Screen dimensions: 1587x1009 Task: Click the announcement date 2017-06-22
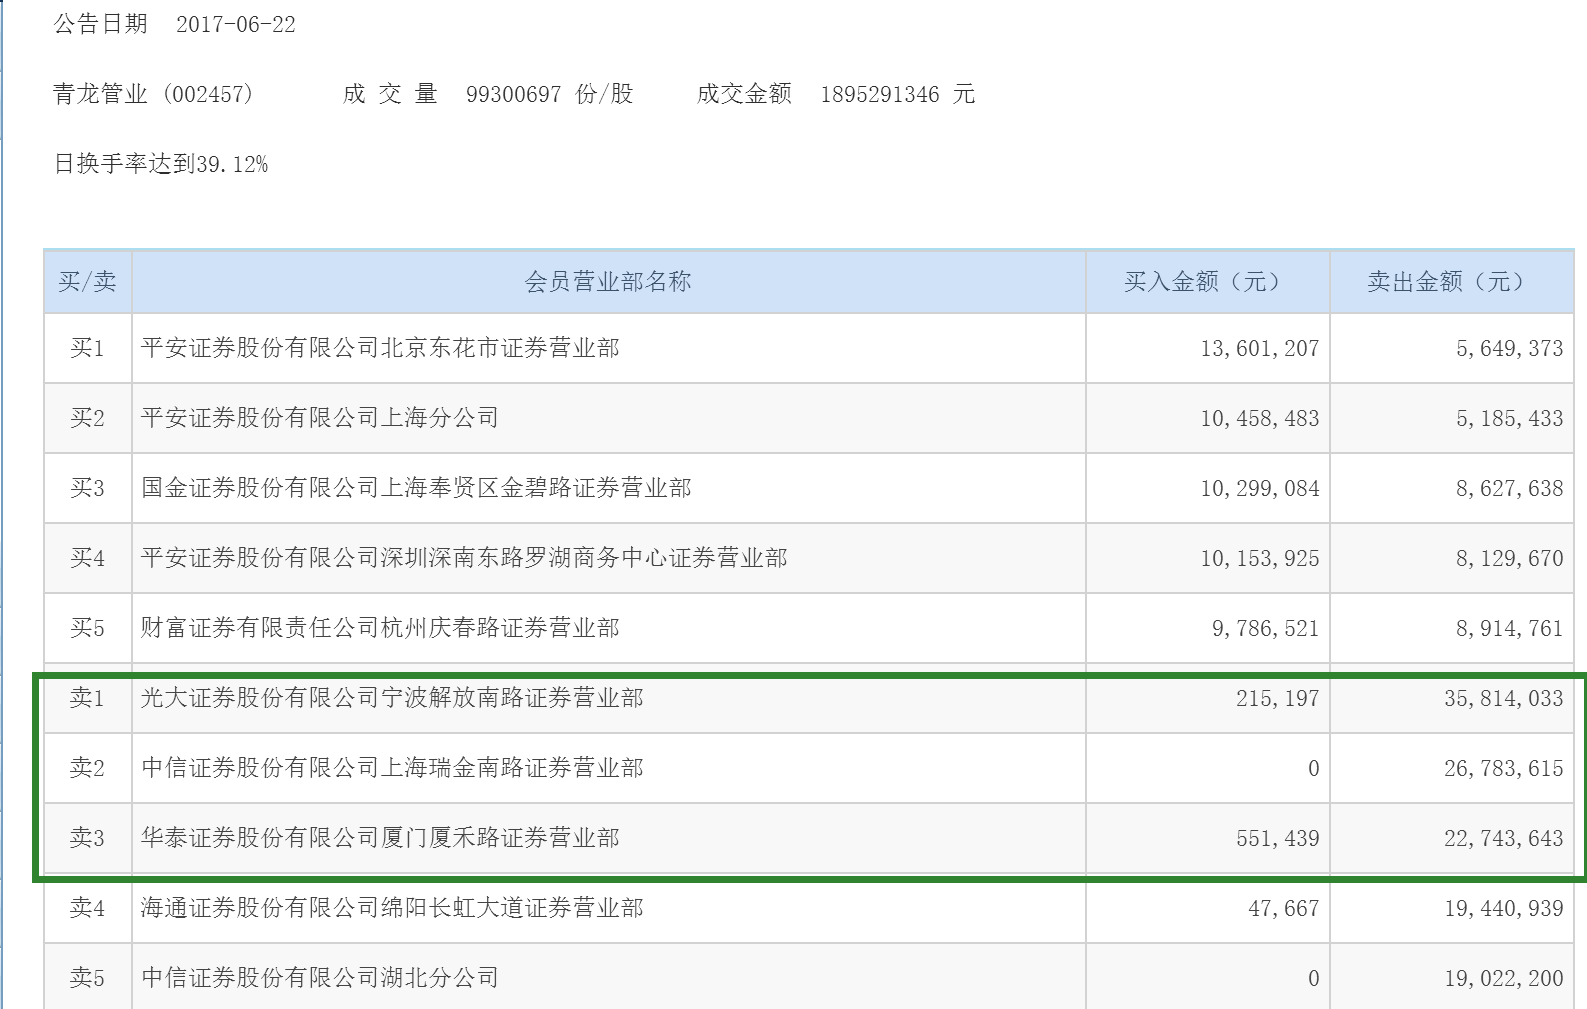[236, 24]
